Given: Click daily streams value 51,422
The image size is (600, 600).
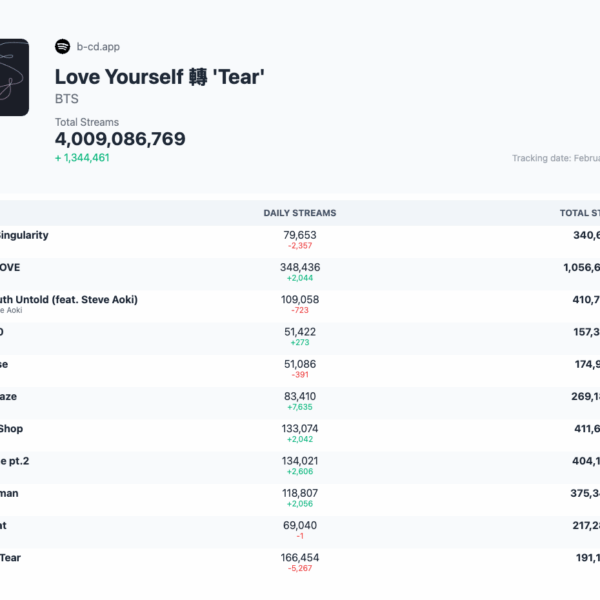Looking at the screenshot, I should tap(300, 332).
